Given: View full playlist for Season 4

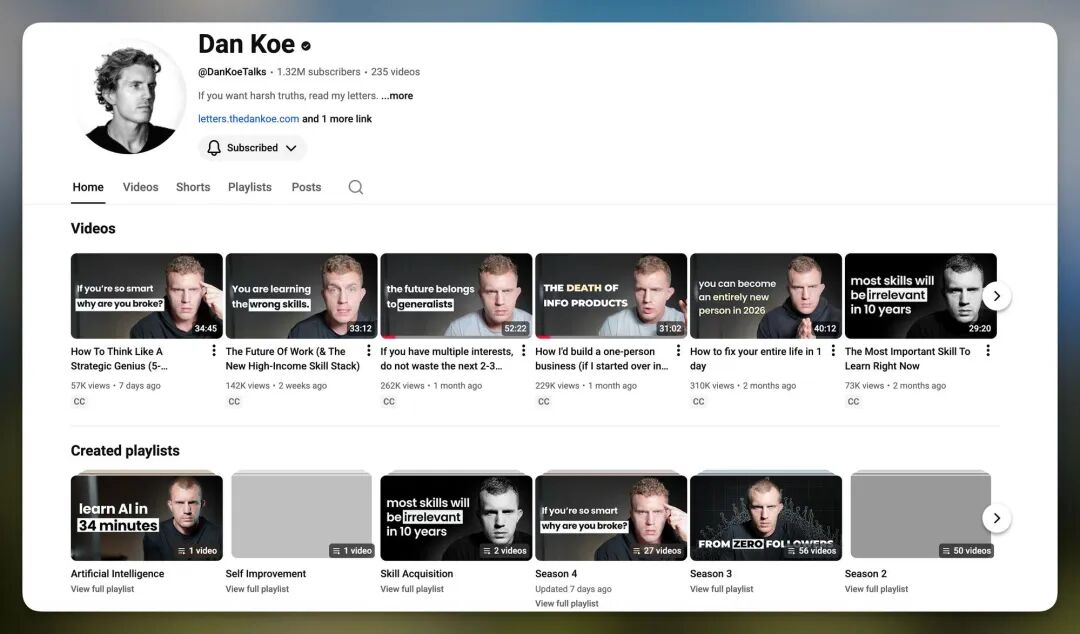Looking at the screenshot, I should point(567,604).
